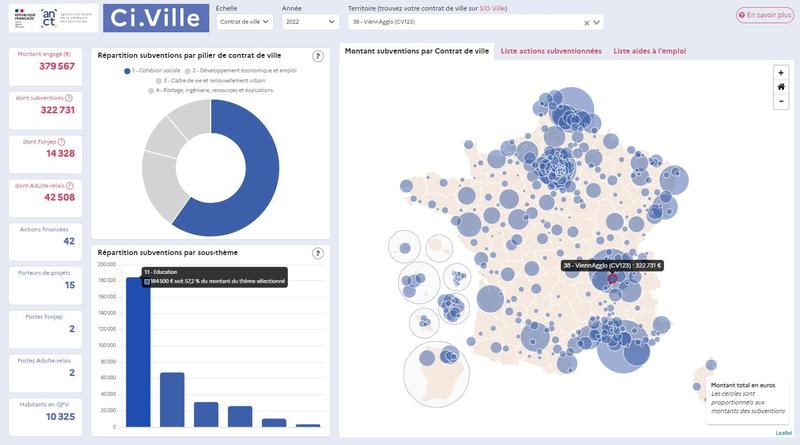
Task: Zoom in on the map
Action: pyautogui.click(x=780, y=72)
